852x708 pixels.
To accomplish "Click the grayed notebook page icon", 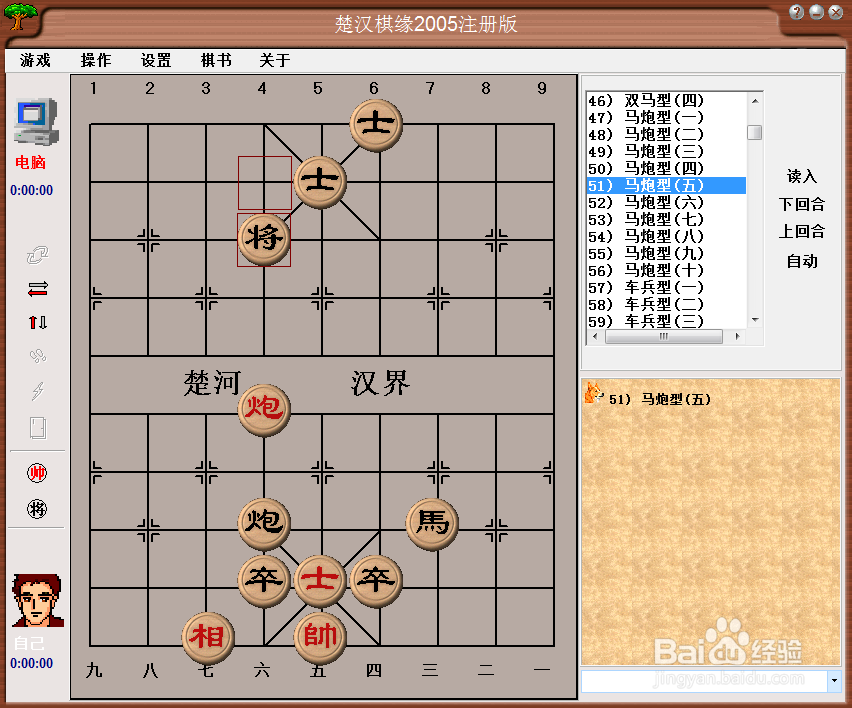I will point(37,428).
